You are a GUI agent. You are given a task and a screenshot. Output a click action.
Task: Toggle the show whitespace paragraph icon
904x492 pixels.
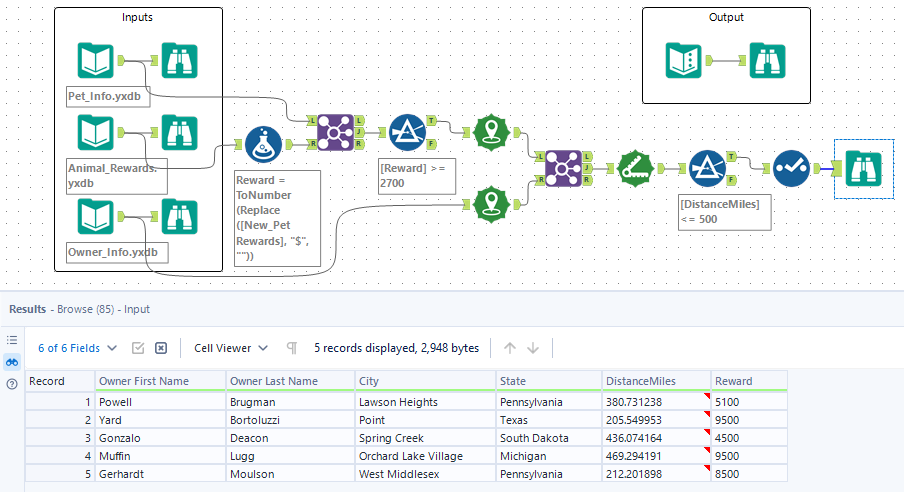[x=292, y=348]
